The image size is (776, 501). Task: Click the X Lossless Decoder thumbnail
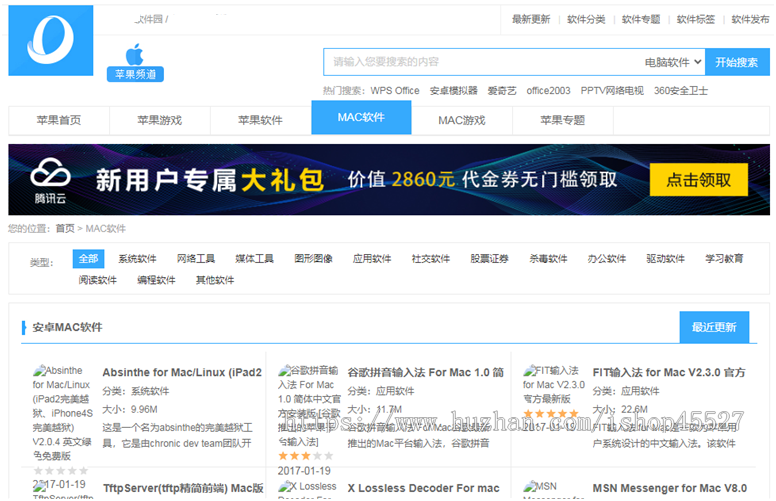307,489
